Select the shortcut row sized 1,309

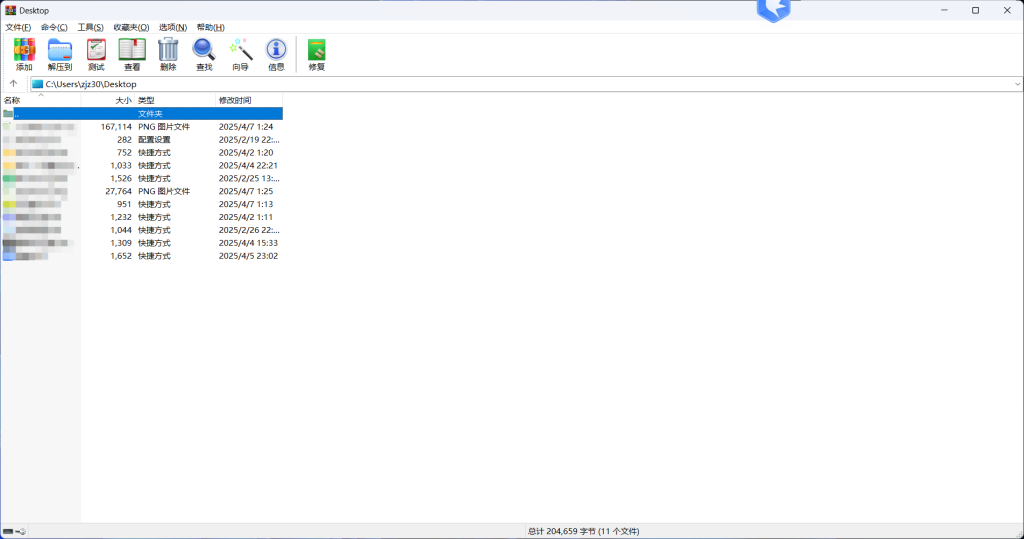coord(142,243)
